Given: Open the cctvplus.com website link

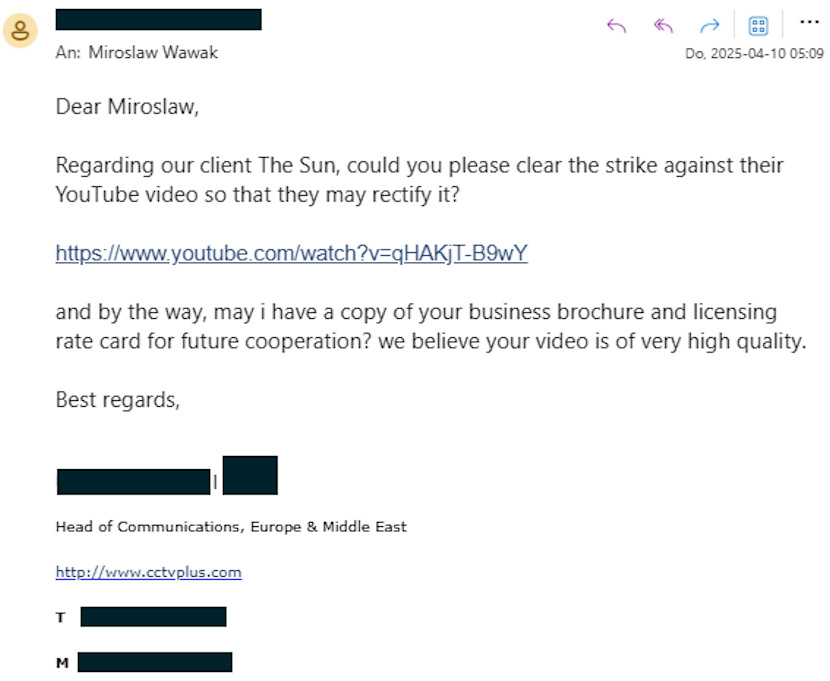Looking at the screenshot, I should point(149,572).
